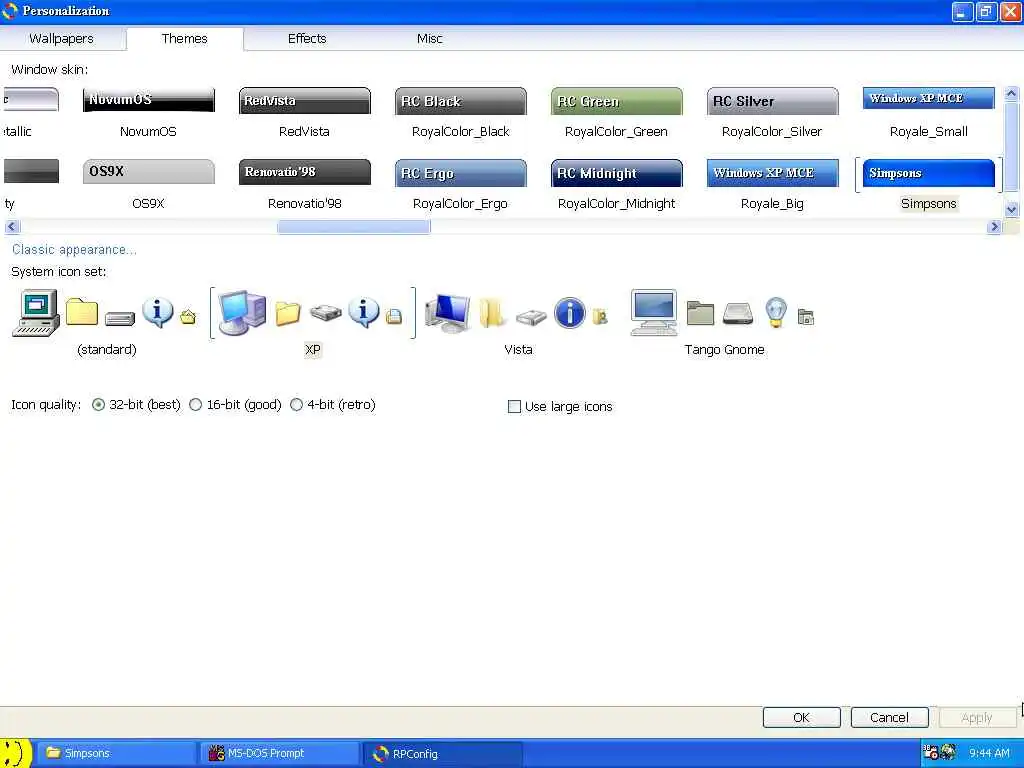Select the Simpsons window skin
The width and height of the screenshot is (1024, 768).
[x=928, y=173]
